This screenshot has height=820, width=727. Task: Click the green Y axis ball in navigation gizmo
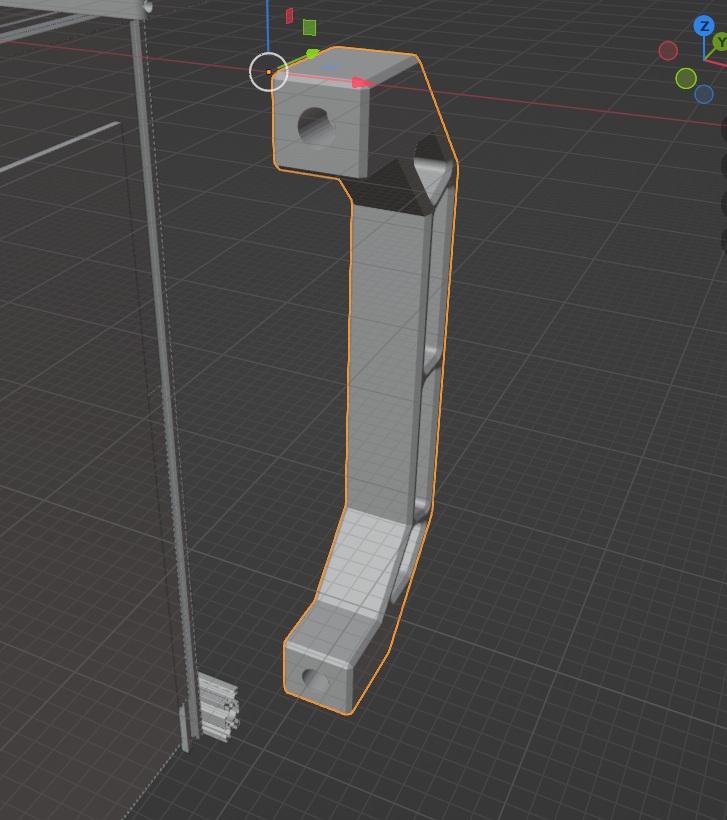click(x=721, y=42)
